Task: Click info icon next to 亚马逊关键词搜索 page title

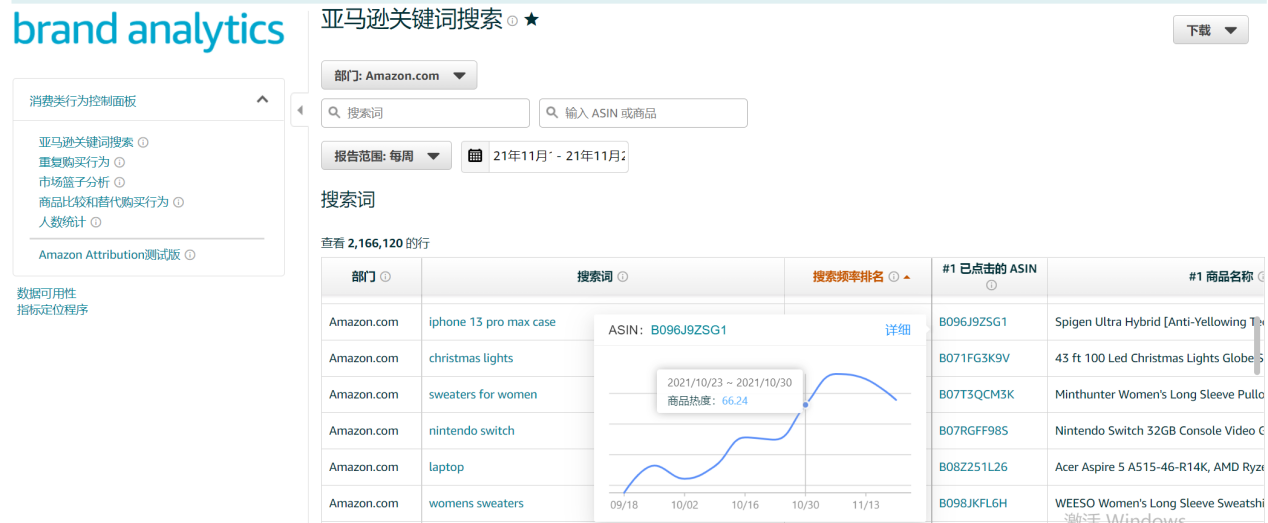Action: point(512,21)
